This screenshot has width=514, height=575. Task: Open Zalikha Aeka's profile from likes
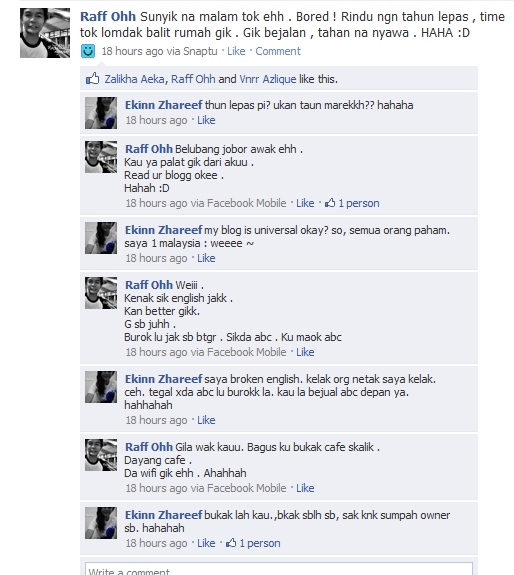[134, 79]
